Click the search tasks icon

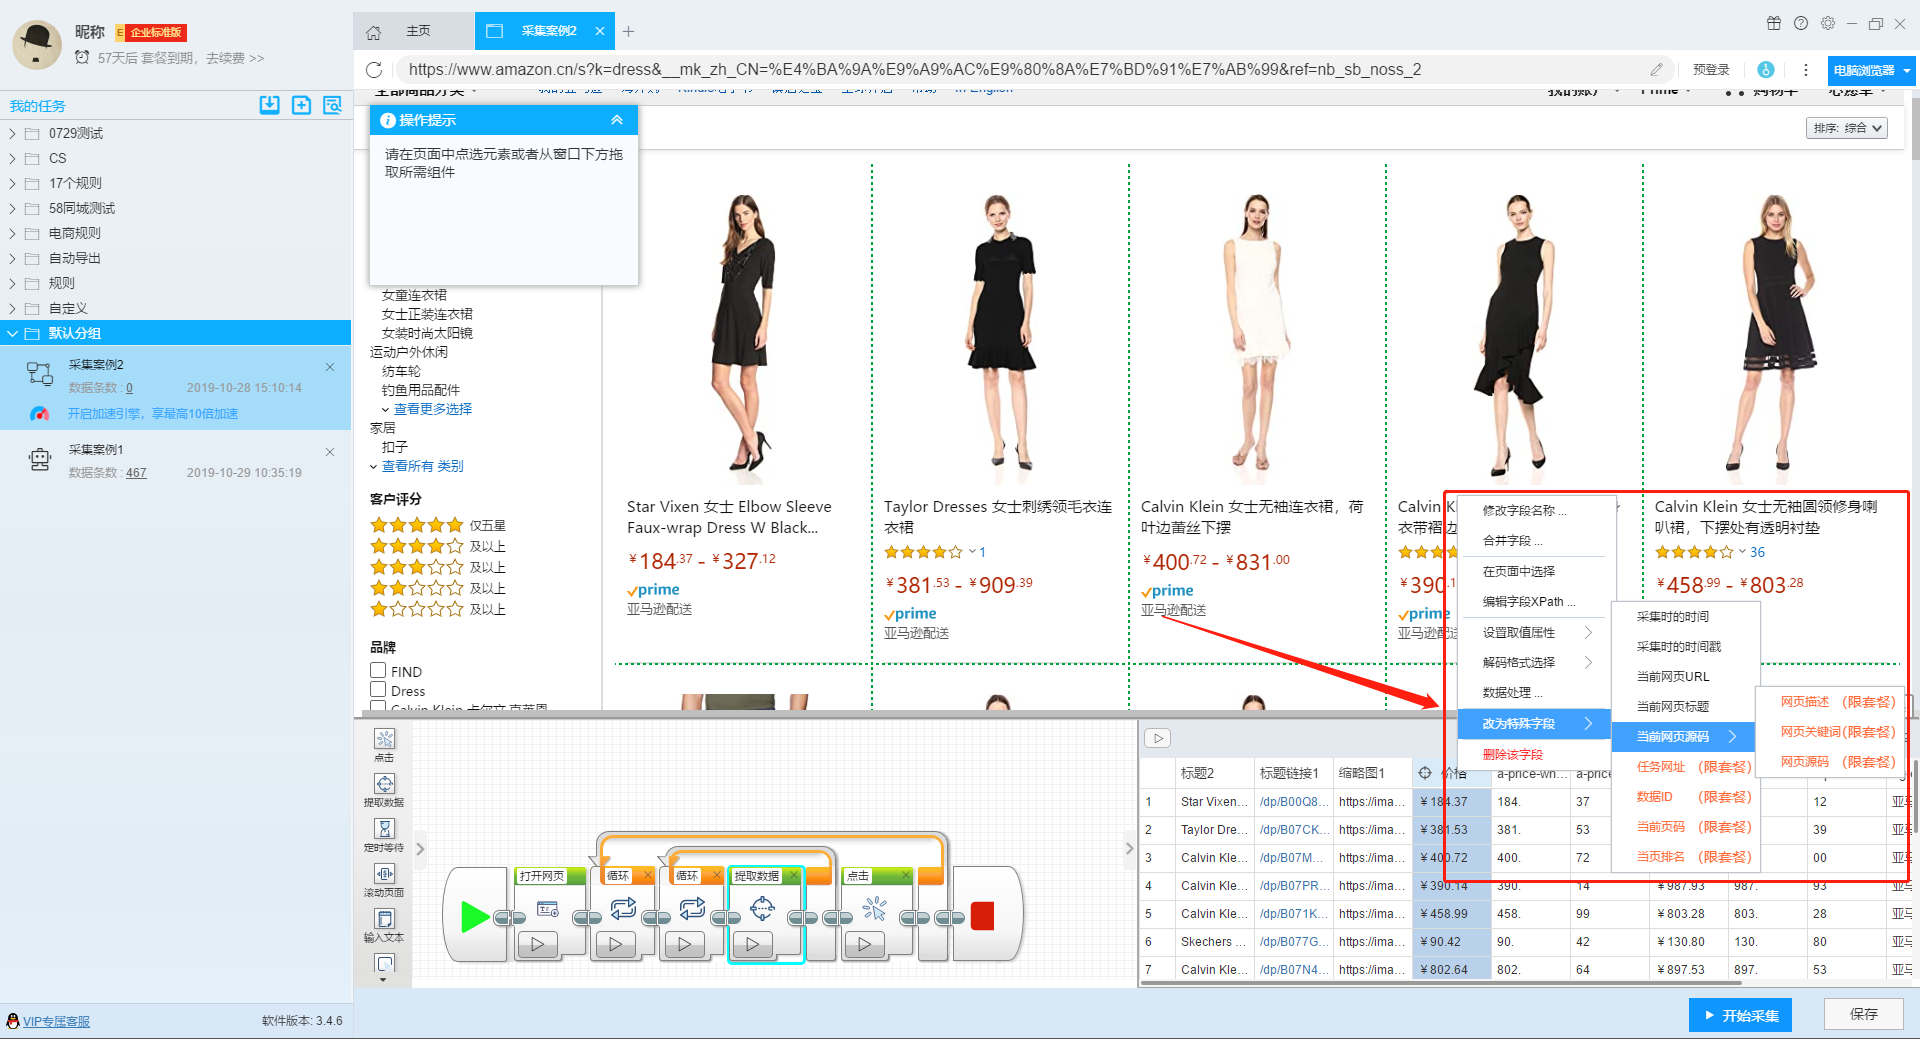pyautogui.click(x=333, y=105)
